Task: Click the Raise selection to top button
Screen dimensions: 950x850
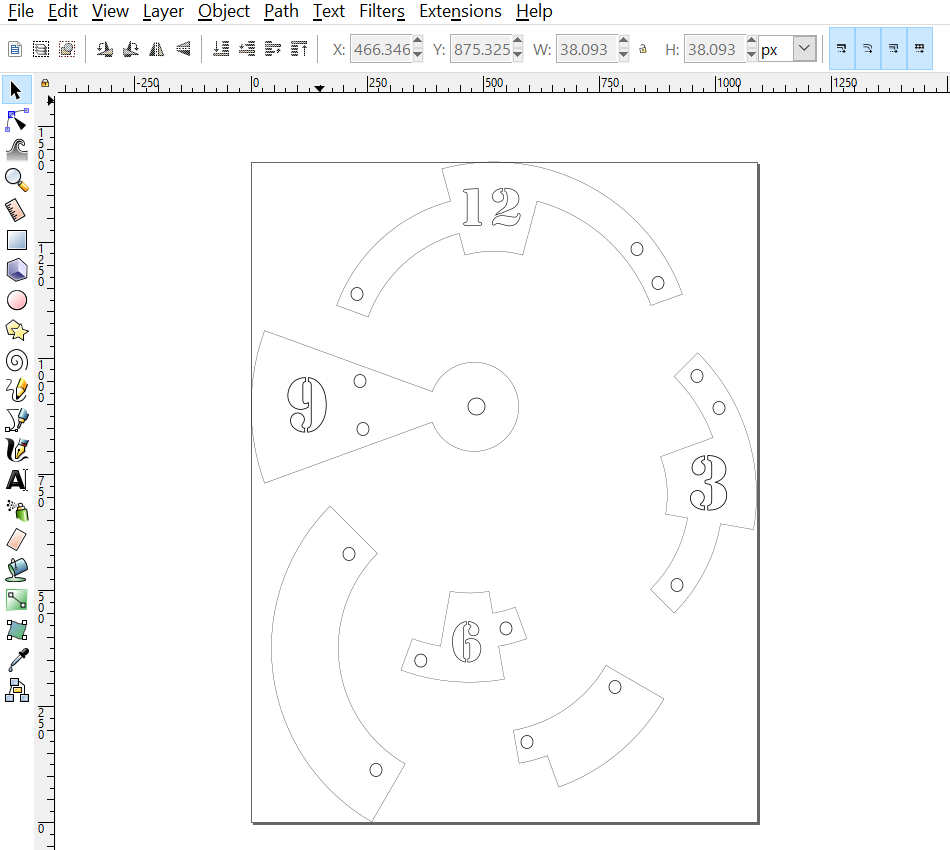Action: 299,48
